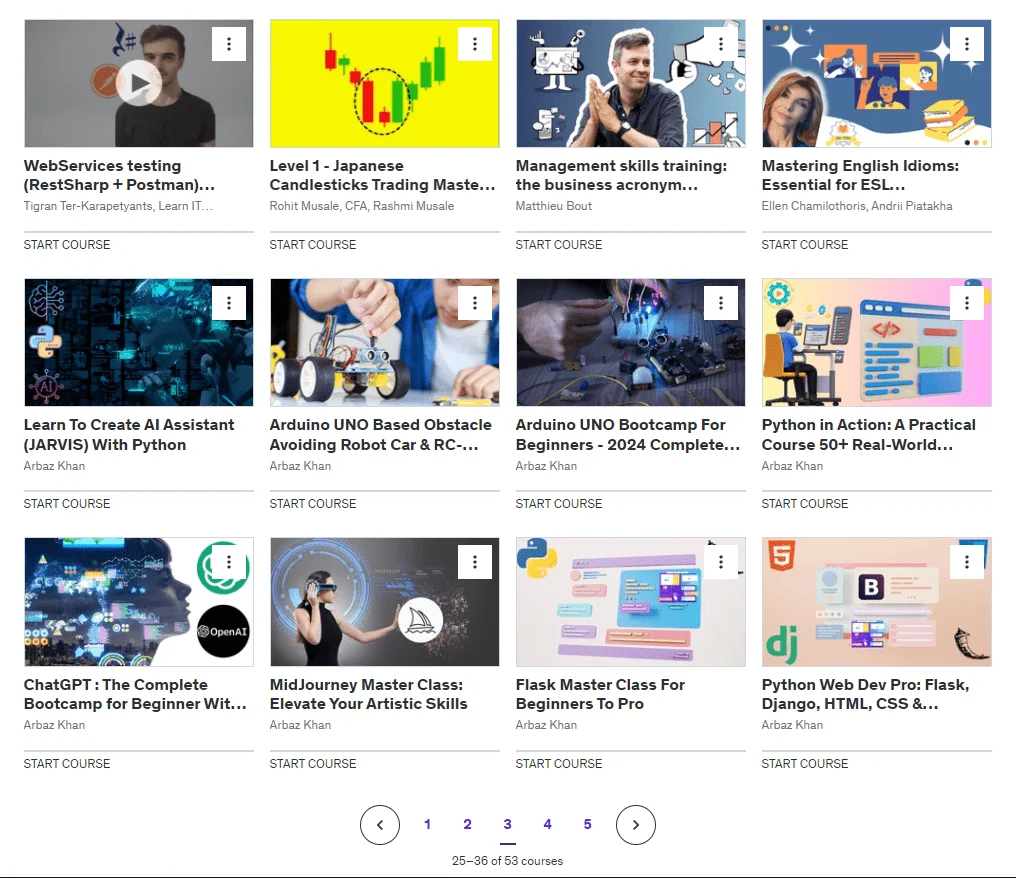The width and height of the screenshot is (1016, 878).
Task: Open Mastering English Idioms thumbnail
Action: pyautogui.click(x=877, y=83)
